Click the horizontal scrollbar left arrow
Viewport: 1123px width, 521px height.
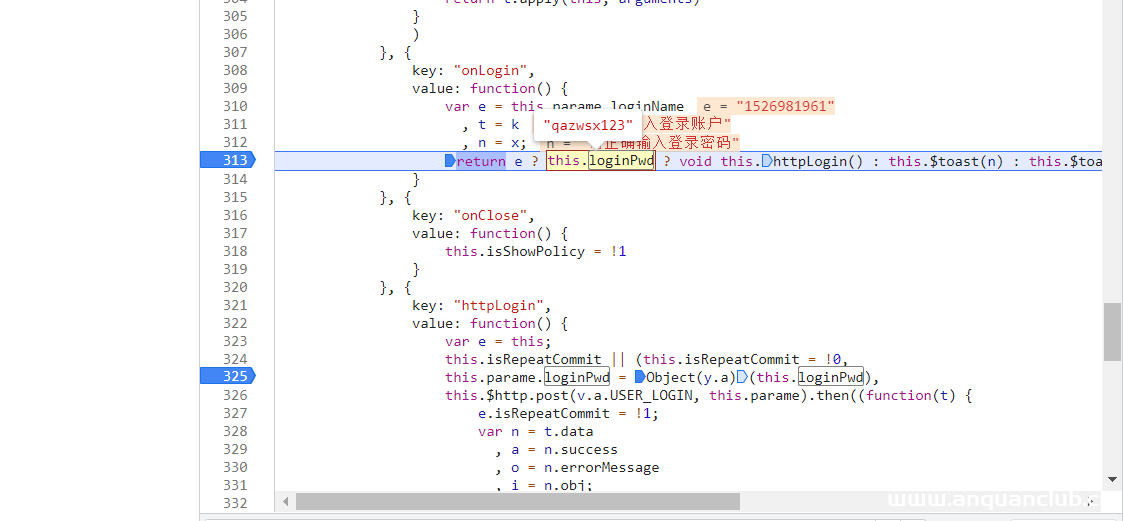coord(286,501)
